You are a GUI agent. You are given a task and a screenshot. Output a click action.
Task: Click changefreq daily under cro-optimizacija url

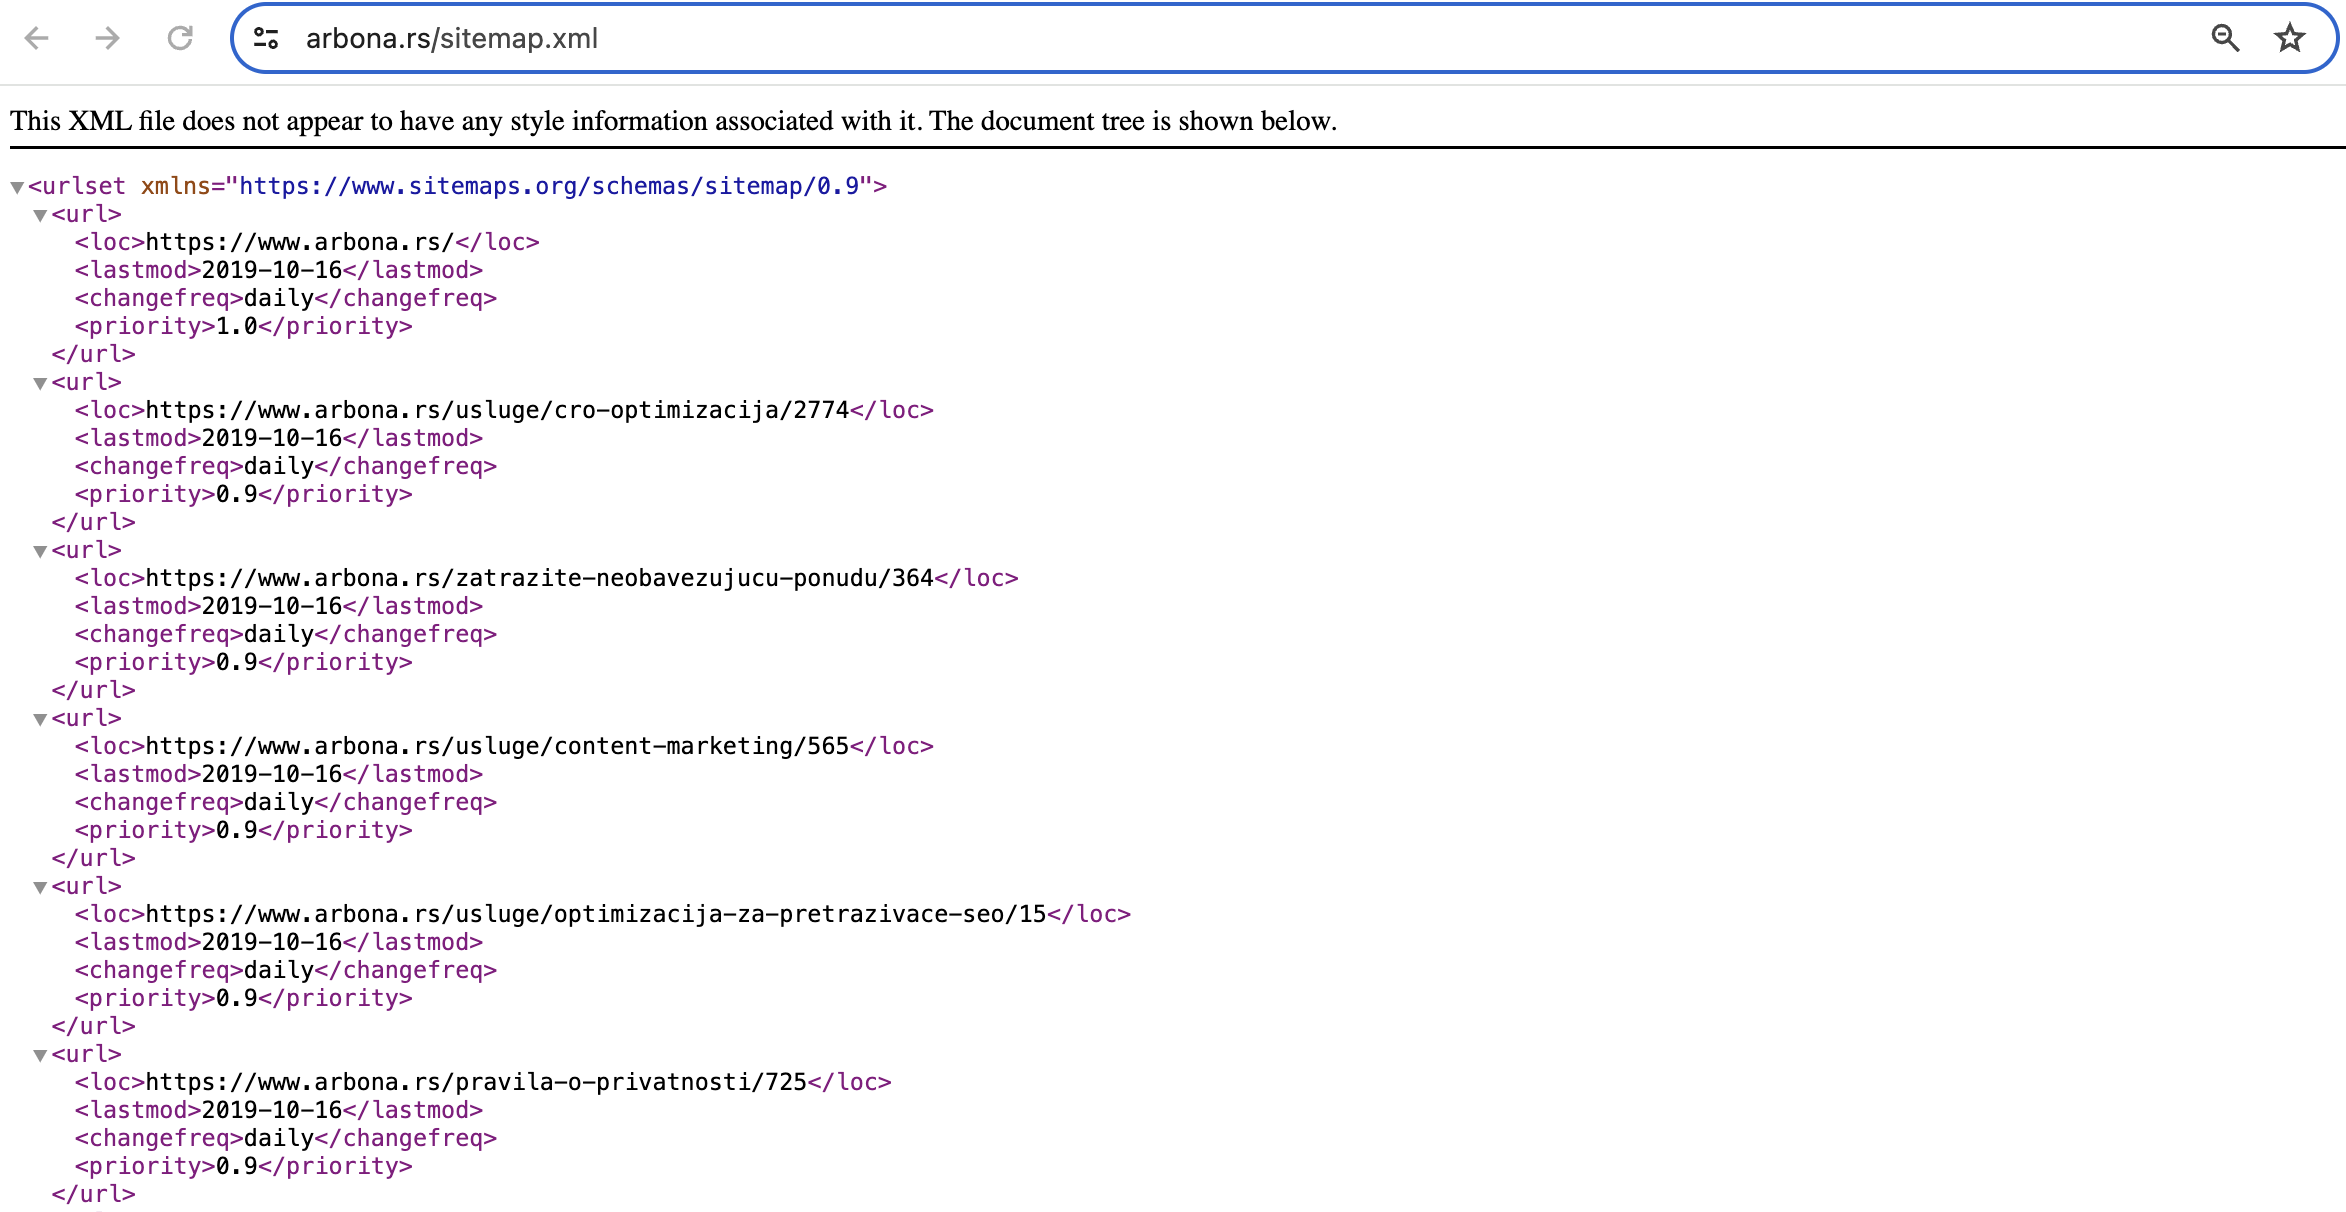pyautogui.click(x=286, y=466)
